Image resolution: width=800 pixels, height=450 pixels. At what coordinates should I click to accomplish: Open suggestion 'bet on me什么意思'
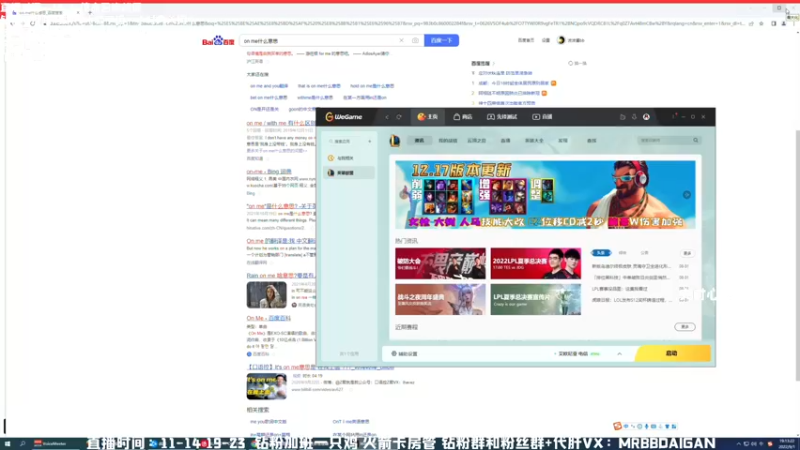point(268,97)
